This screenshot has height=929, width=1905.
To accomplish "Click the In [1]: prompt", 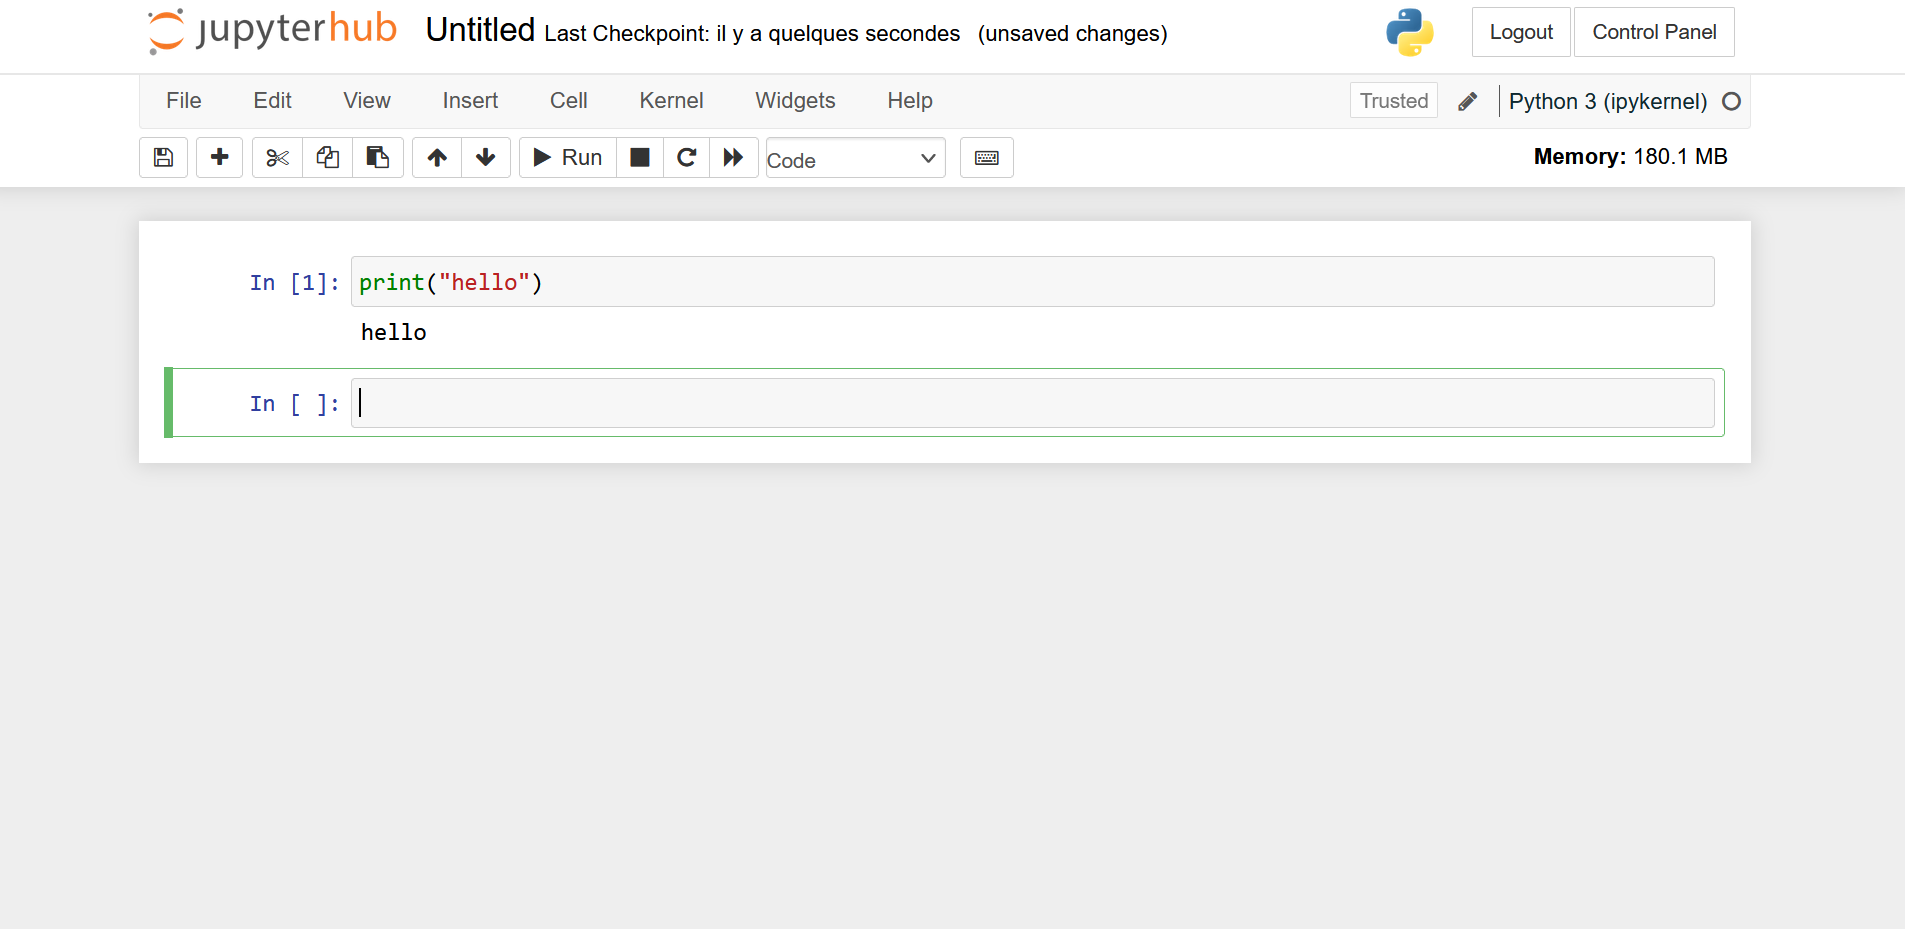I will [294, 283].
